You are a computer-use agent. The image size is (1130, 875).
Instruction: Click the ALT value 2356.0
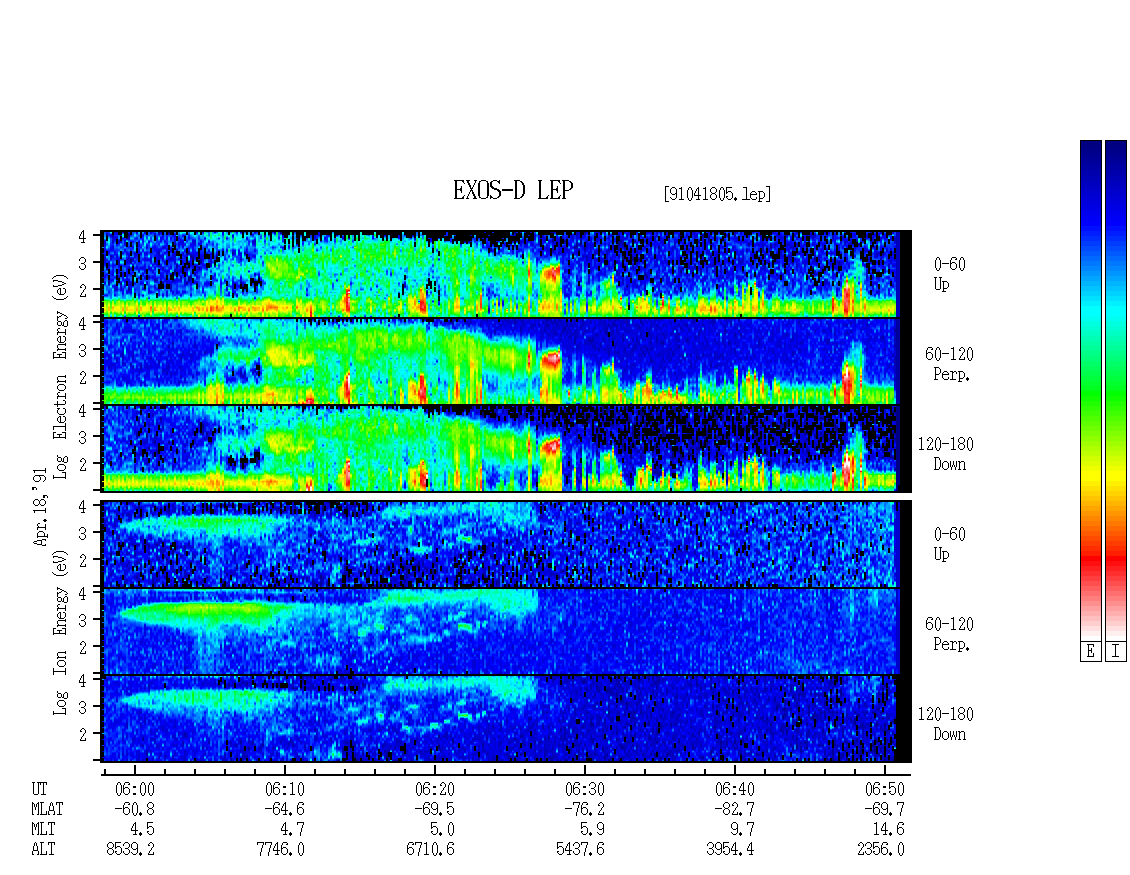880,849
